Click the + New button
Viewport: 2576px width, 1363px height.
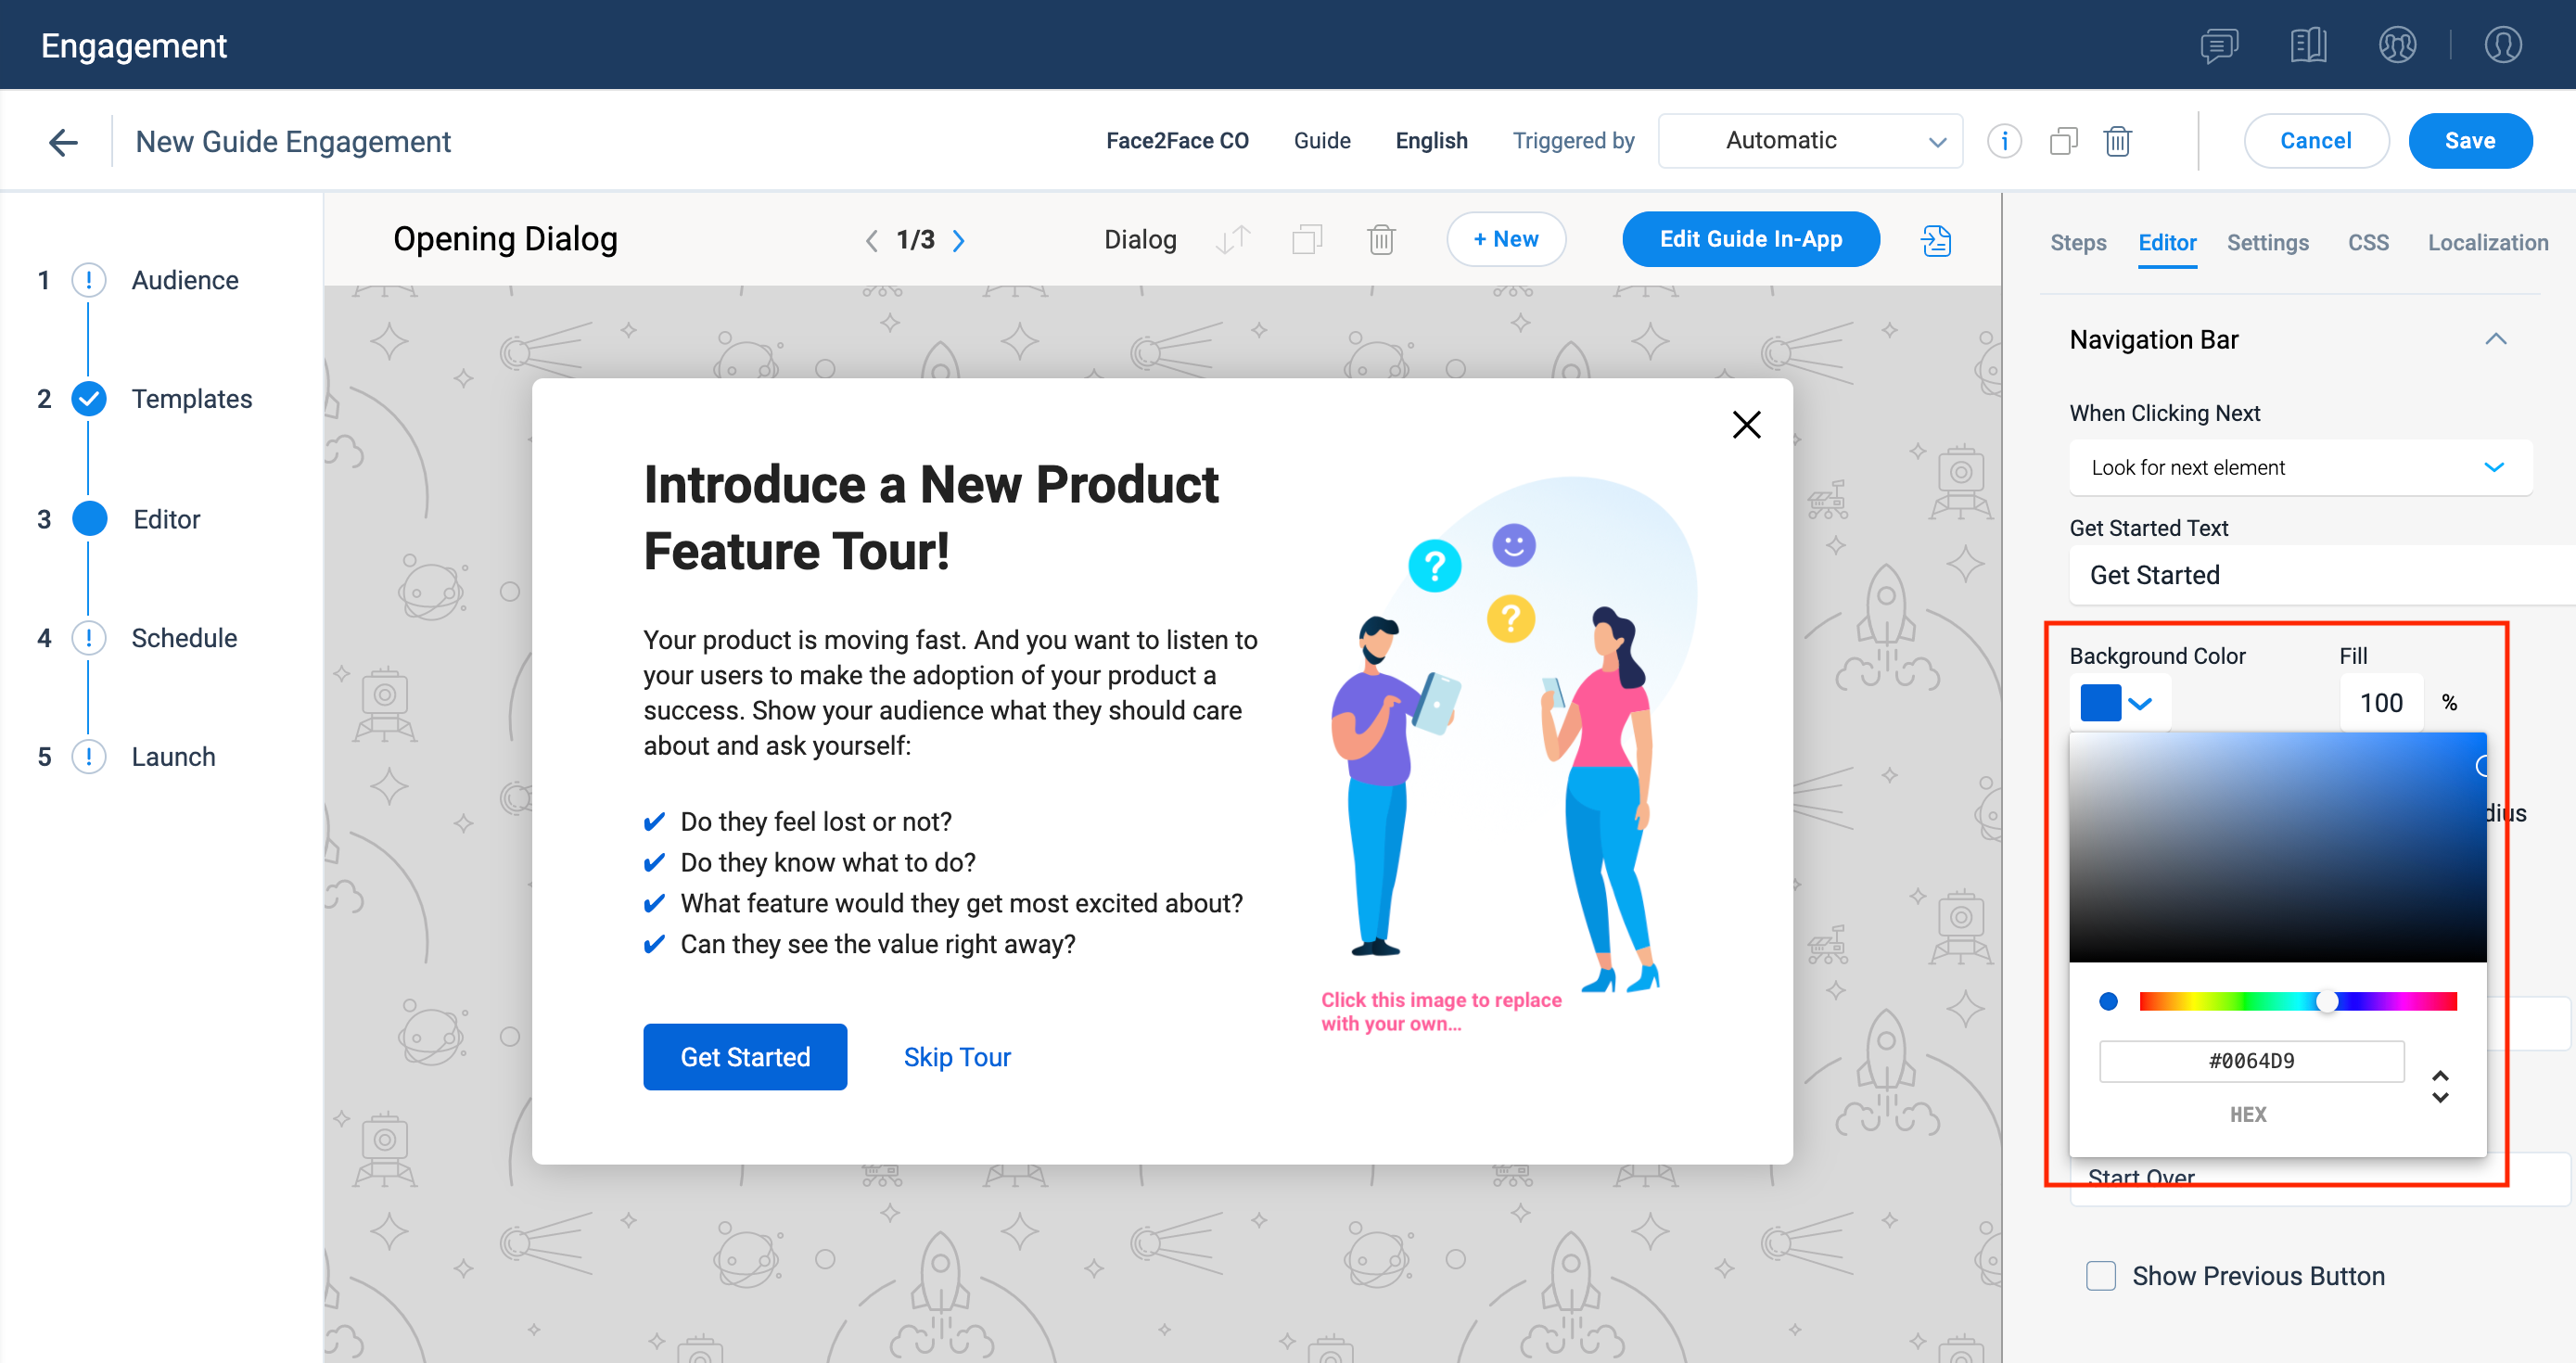tap(1506, 239)
